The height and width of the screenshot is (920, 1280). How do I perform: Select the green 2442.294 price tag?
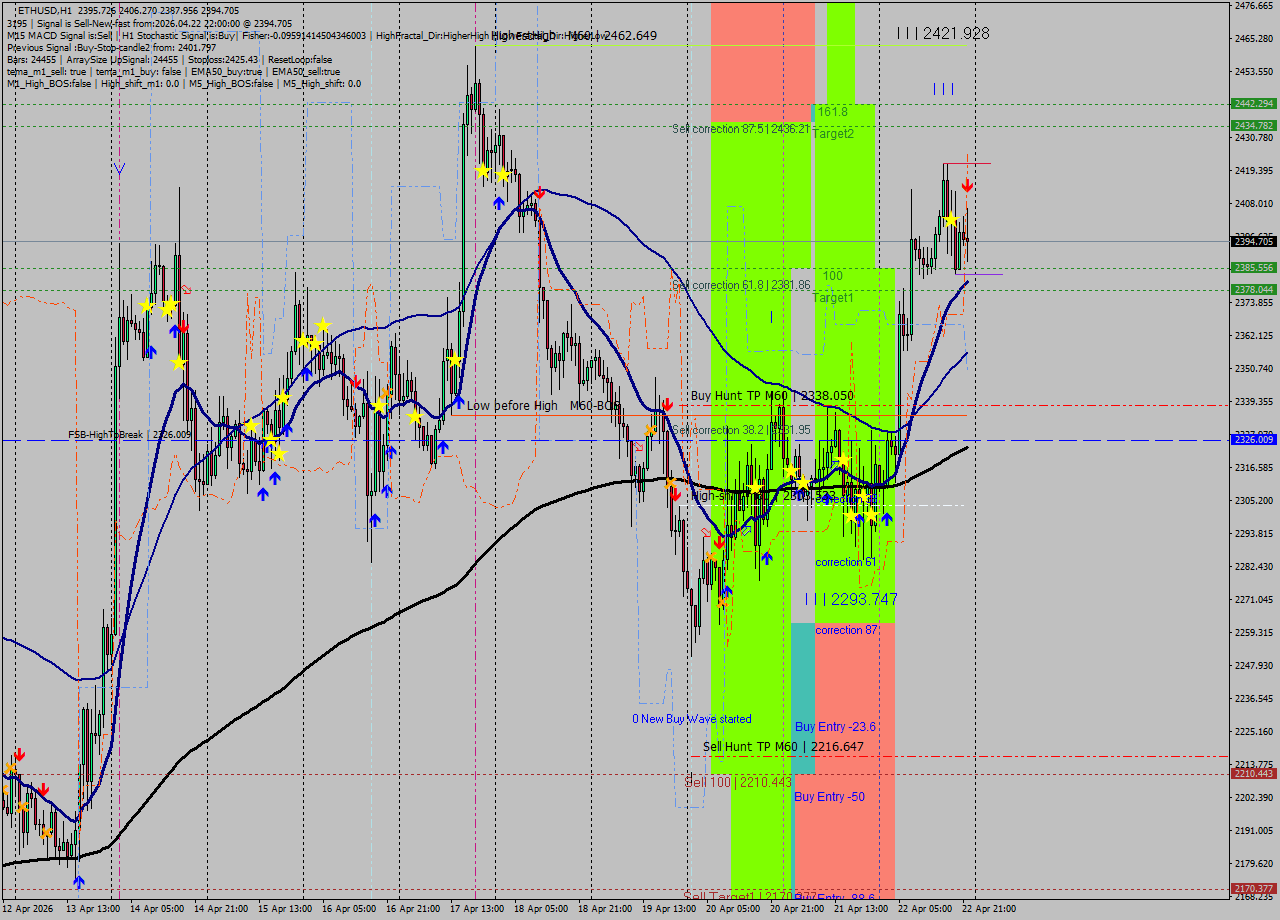[x=1253, y=103]
